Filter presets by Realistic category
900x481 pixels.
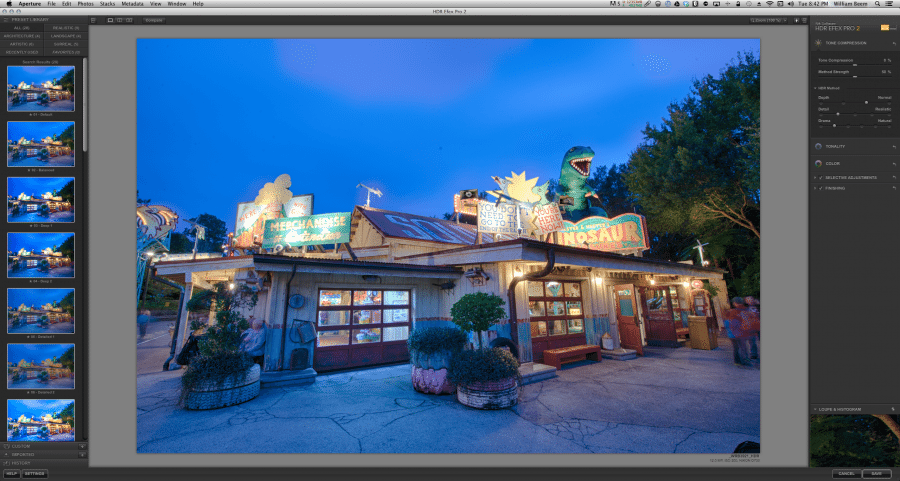coord(66,28)
